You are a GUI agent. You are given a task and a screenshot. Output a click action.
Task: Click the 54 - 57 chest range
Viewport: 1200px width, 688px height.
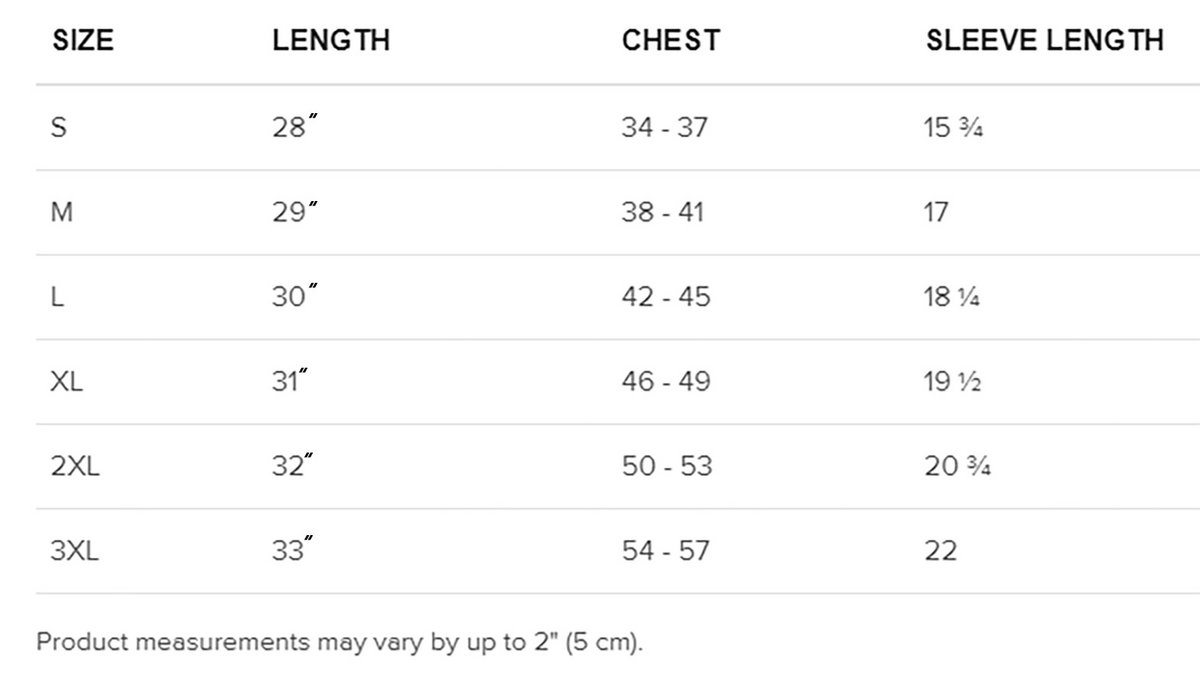(666, 551)
